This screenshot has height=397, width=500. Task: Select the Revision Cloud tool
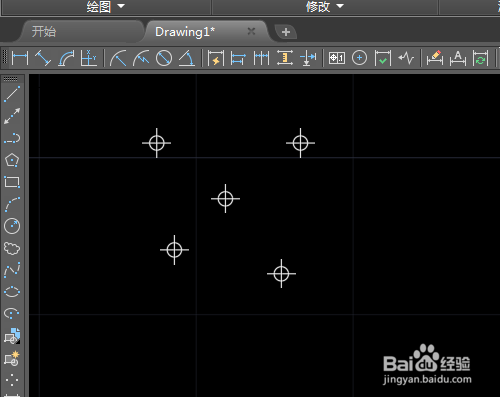coord(12,248)
